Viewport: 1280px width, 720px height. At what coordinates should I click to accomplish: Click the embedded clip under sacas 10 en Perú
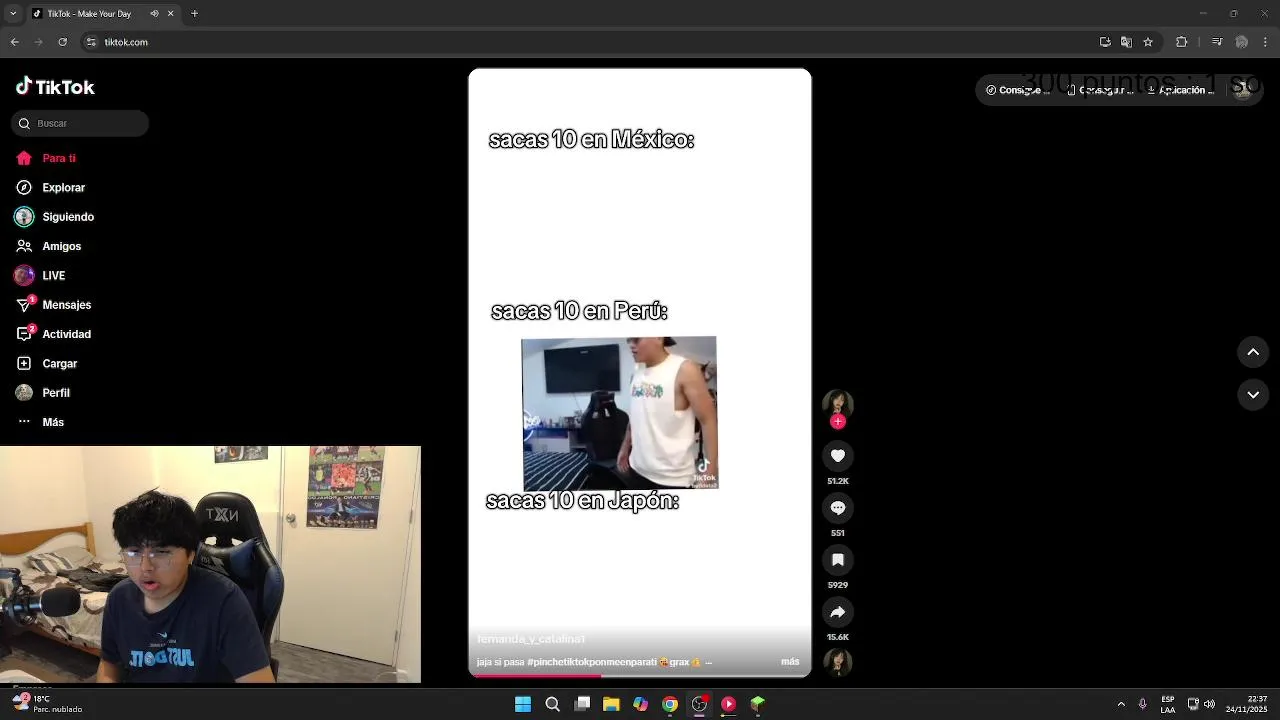point(619,413)
